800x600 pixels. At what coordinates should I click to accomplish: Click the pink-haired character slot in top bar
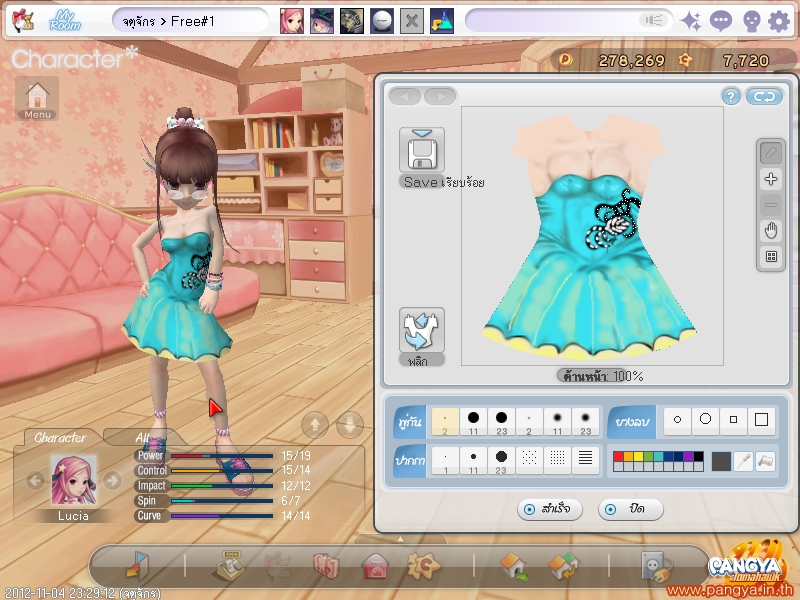coord(291,21)
